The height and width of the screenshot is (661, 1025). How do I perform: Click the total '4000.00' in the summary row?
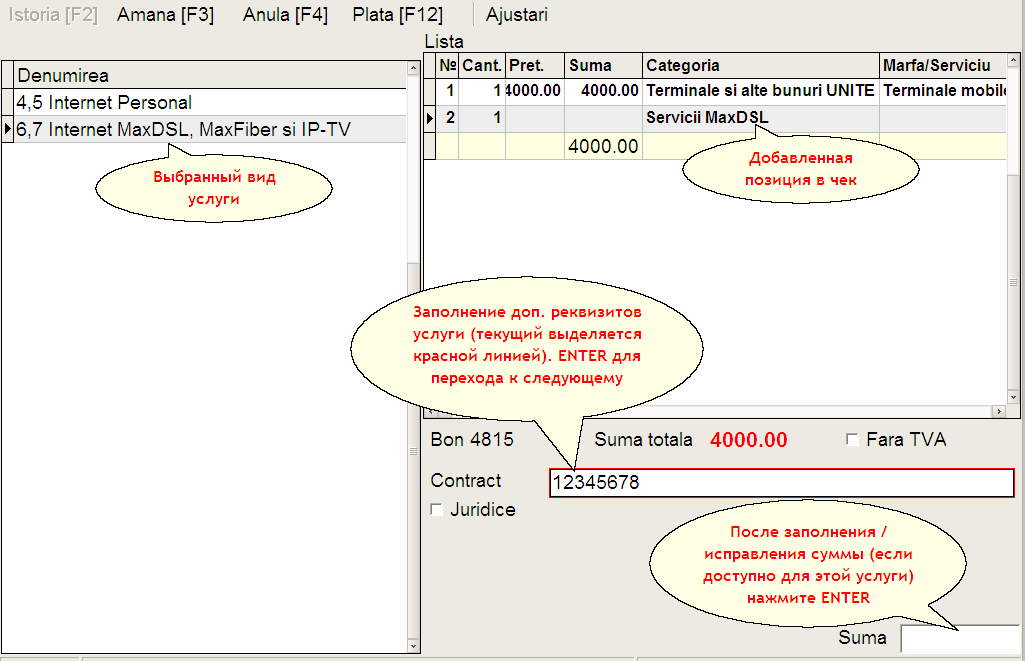click(603, 146)
